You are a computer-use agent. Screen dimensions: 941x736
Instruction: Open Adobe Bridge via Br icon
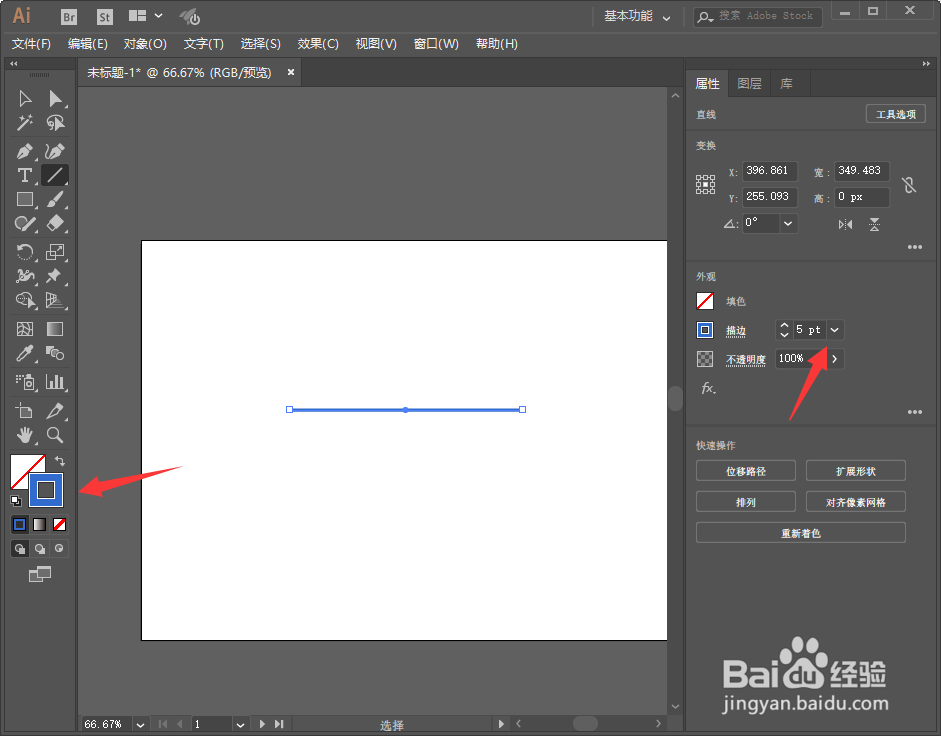tap(69, 17)
